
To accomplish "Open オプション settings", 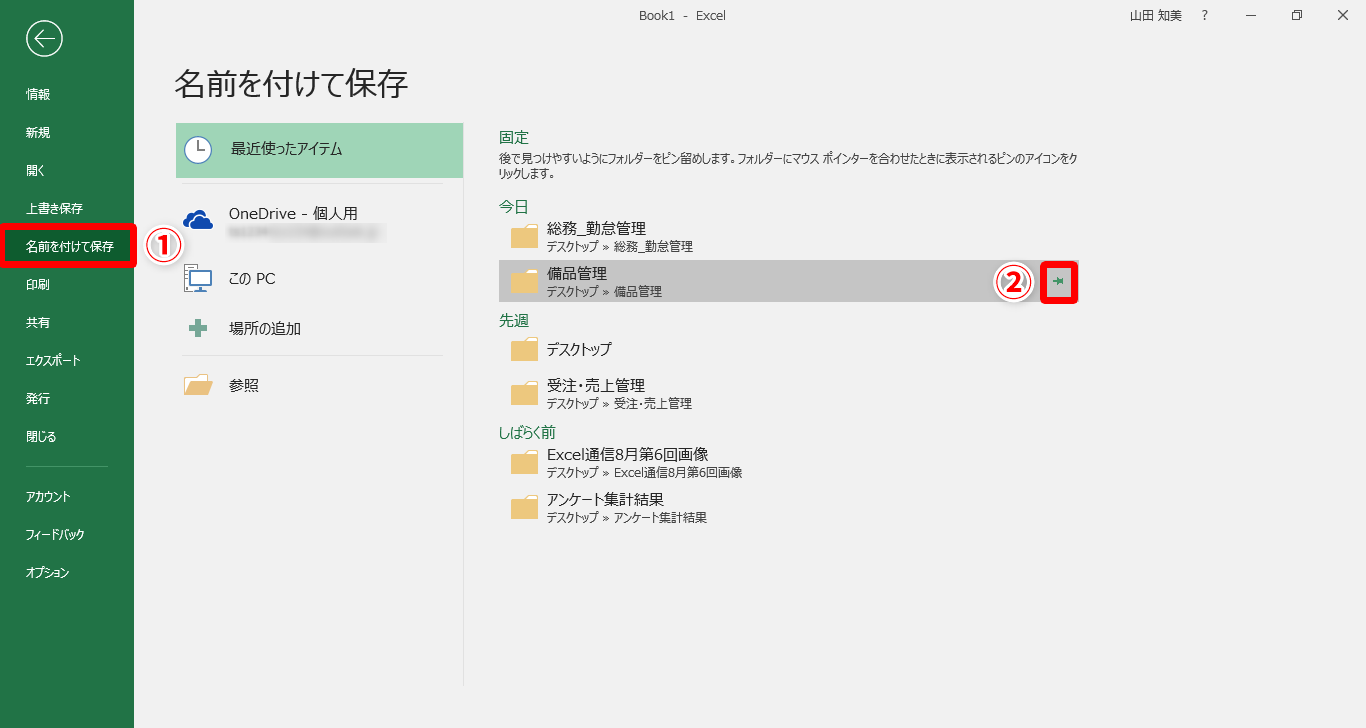I will point(47,573).
